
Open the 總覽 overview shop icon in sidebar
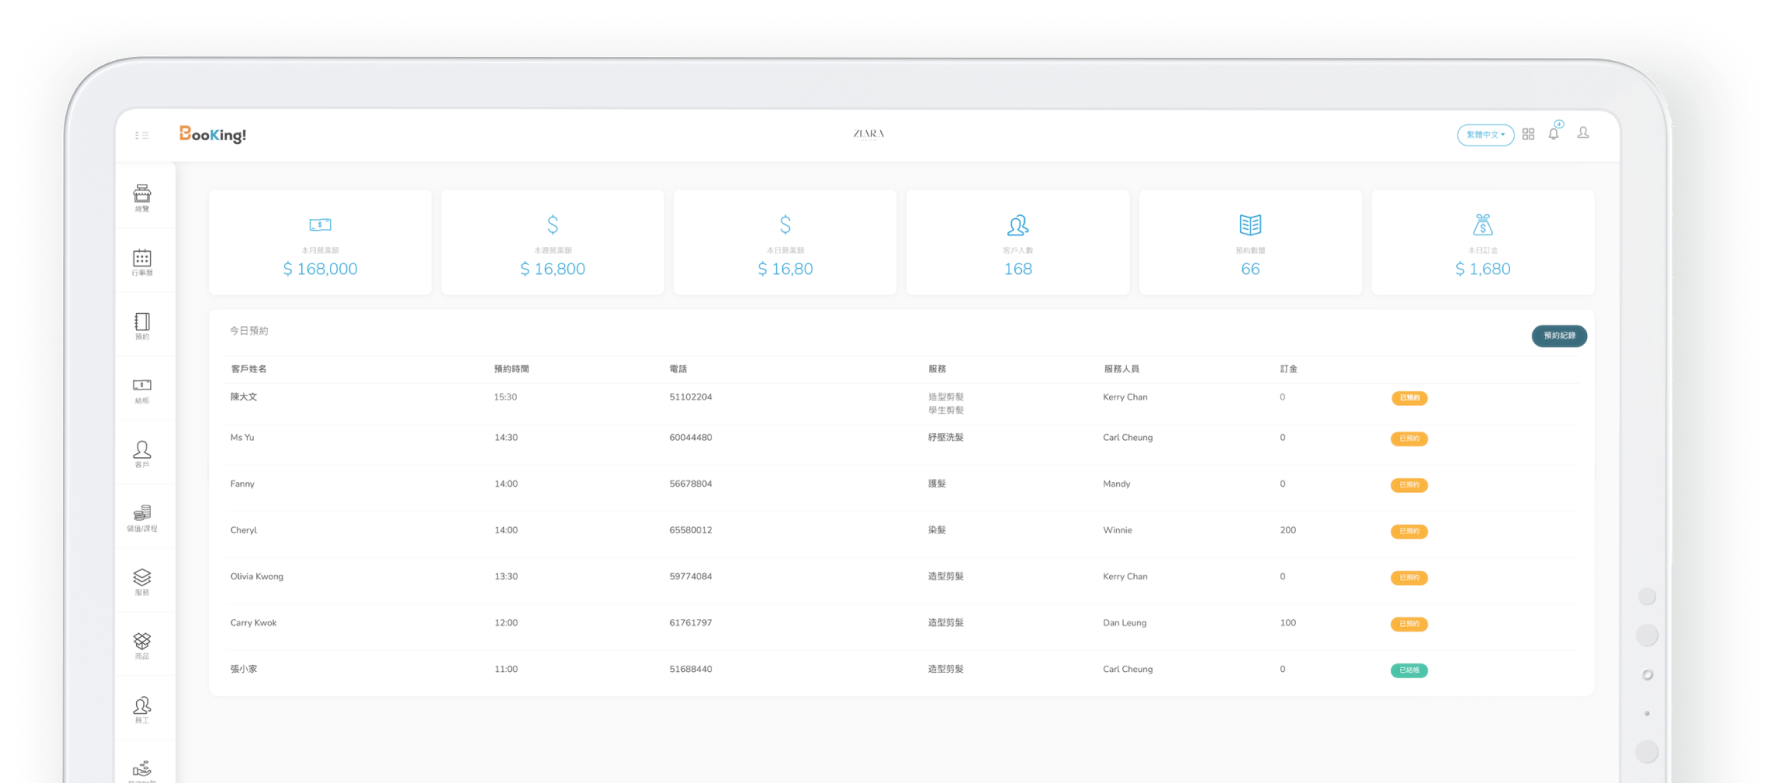point(142,197)
